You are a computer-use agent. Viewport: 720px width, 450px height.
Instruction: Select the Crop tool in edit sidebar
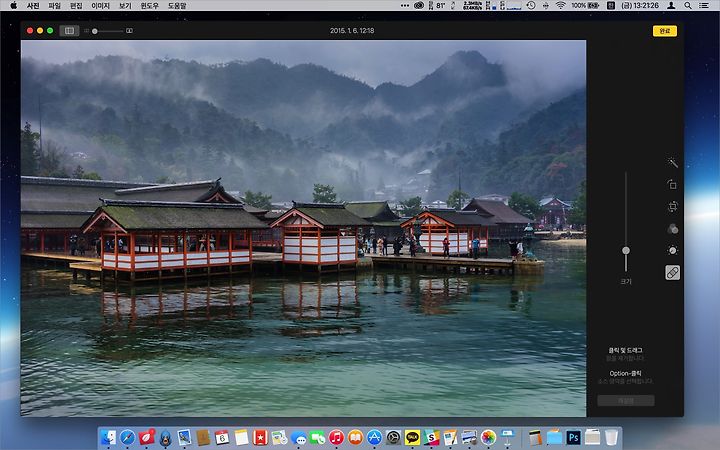pos(672,207)
